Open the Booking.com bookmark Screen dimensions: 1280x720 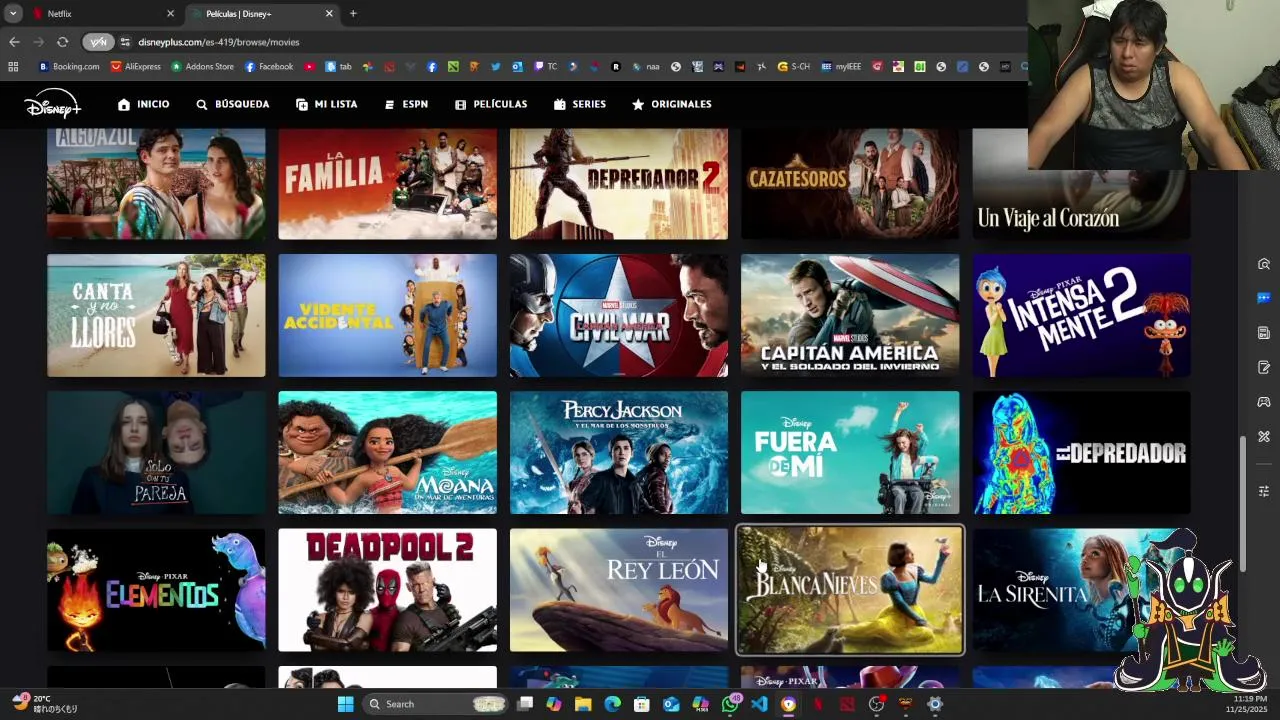click(69, 67)
